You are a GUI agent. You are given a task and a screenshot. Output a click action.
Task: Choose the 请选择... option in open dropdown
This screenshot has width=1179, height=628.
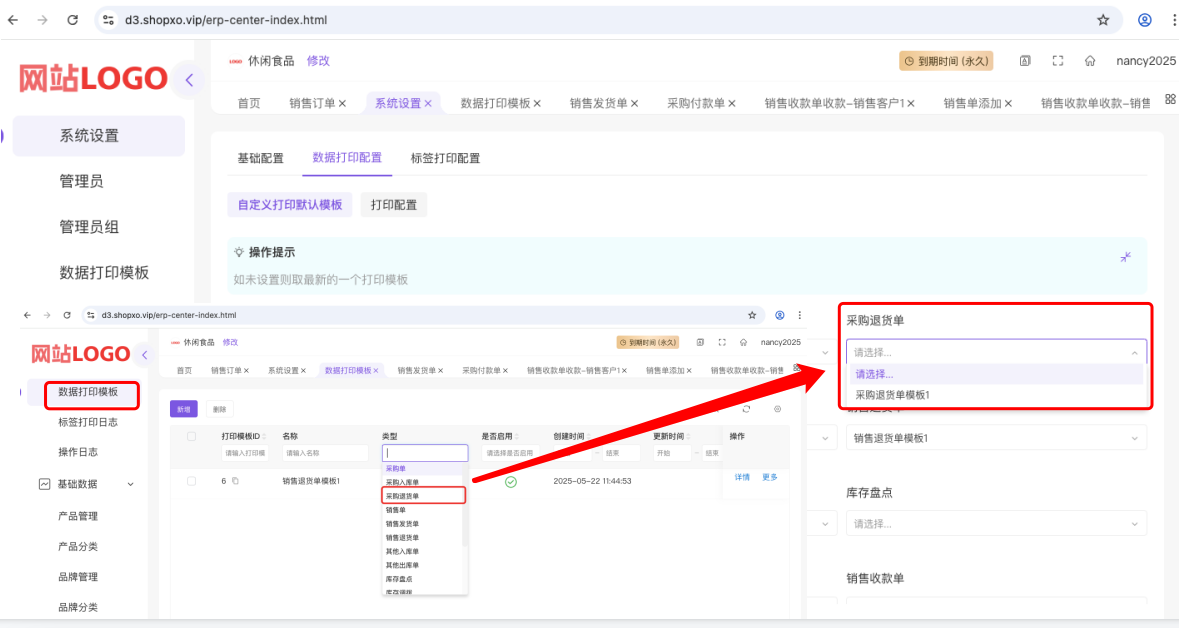point(996,374)
